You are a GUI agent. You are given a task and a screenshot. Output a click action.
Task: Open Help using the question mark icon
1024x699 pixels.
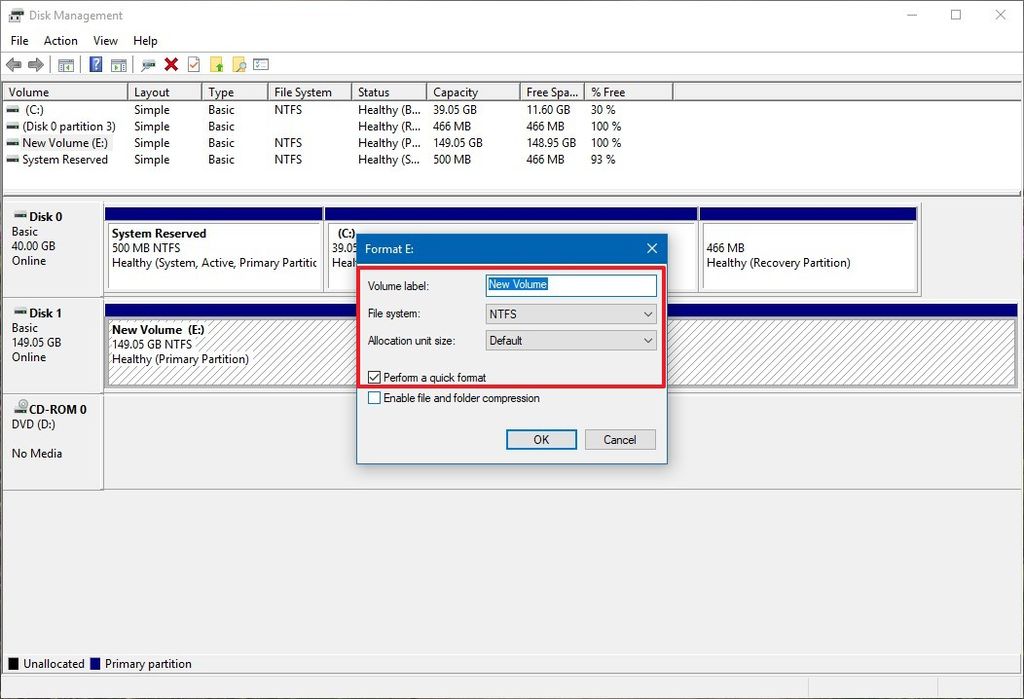point(94,64)
